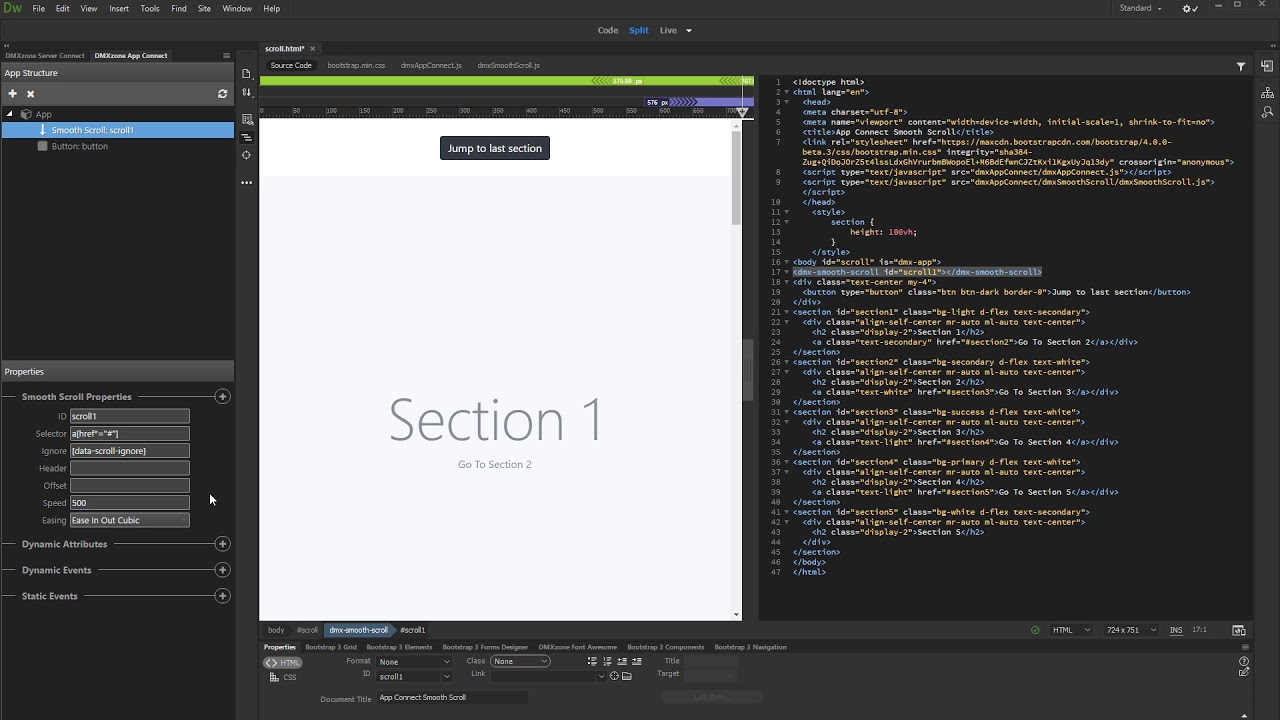Expand Static Events section
The image size is (1280, 720).
(x=222, y=596)
